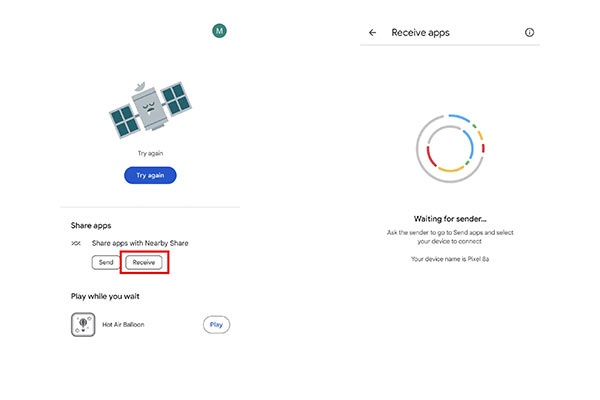Viewport: 600px width, 400px height.
Task: Select the Receive button
Action: tap(145, 262)
